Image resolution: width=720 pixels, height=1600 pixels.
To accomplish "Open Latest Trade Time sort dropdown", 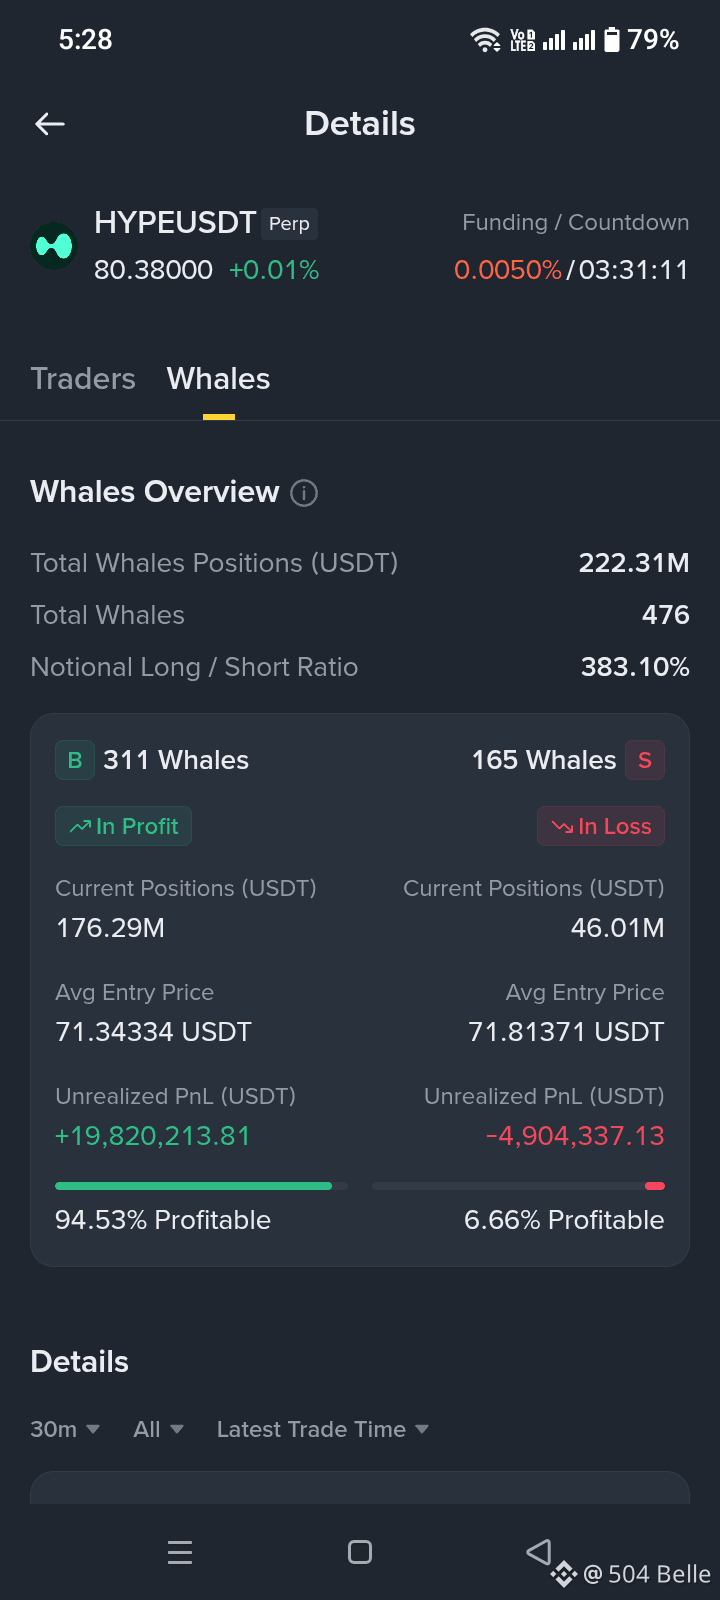I will coord(323,1429).
